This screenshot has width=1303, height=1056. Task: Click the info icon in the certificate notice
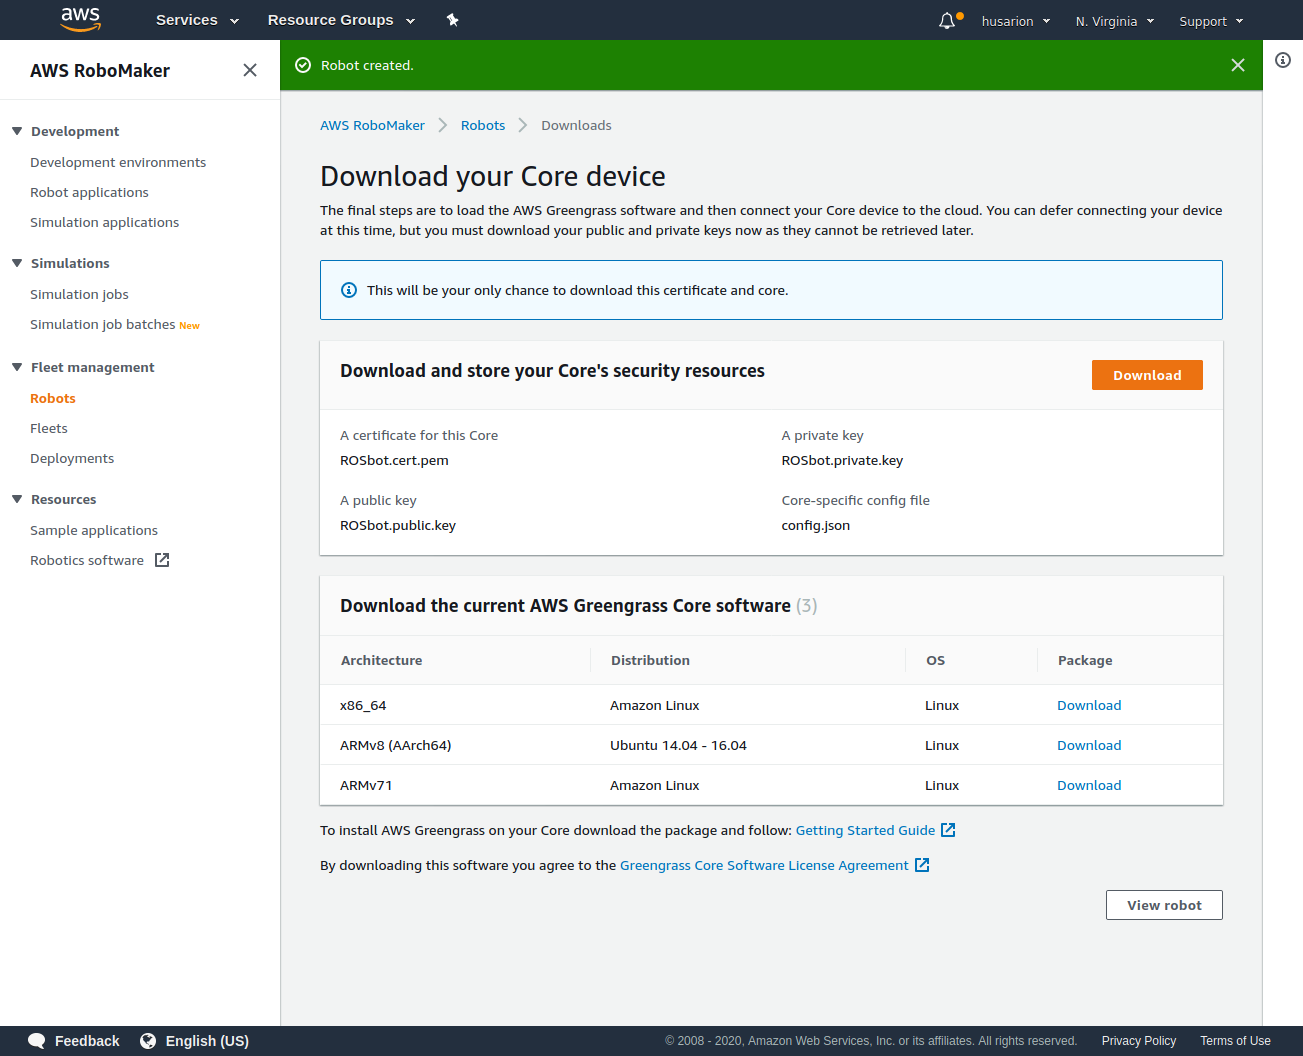tap(349, 290)
